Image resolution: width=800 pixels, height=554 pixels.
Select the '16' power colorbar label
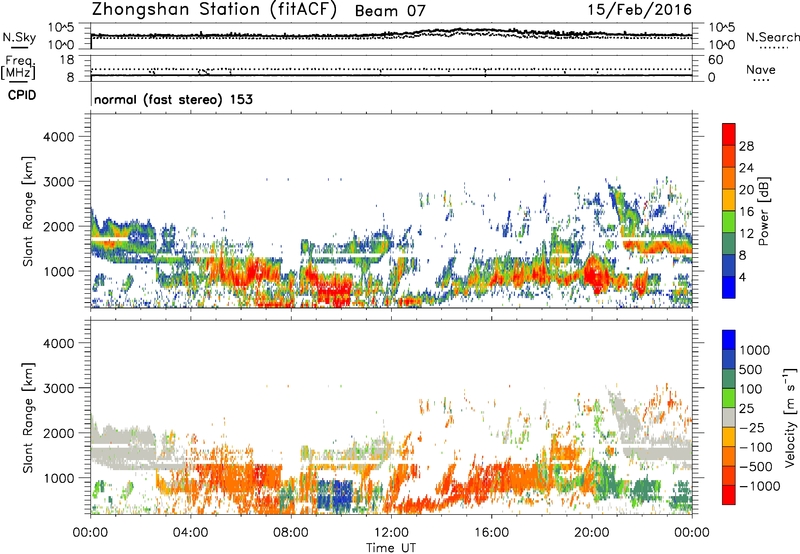(x=746, y=212)
